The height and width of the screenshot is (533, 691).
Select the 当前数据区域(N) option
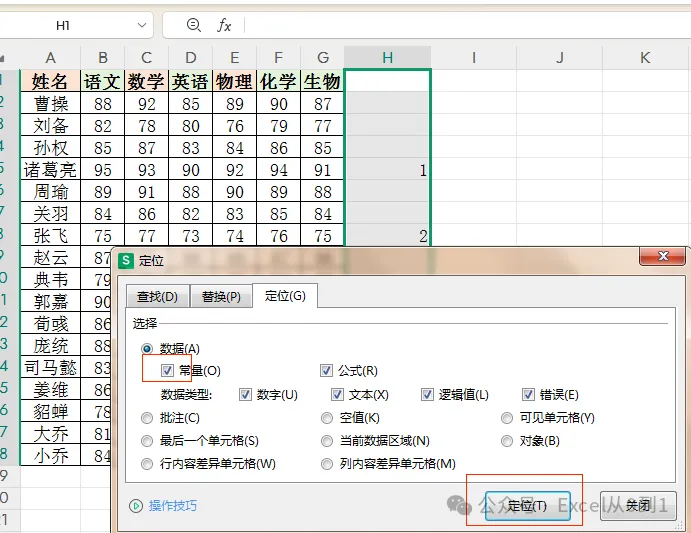[x=327, y=440]
